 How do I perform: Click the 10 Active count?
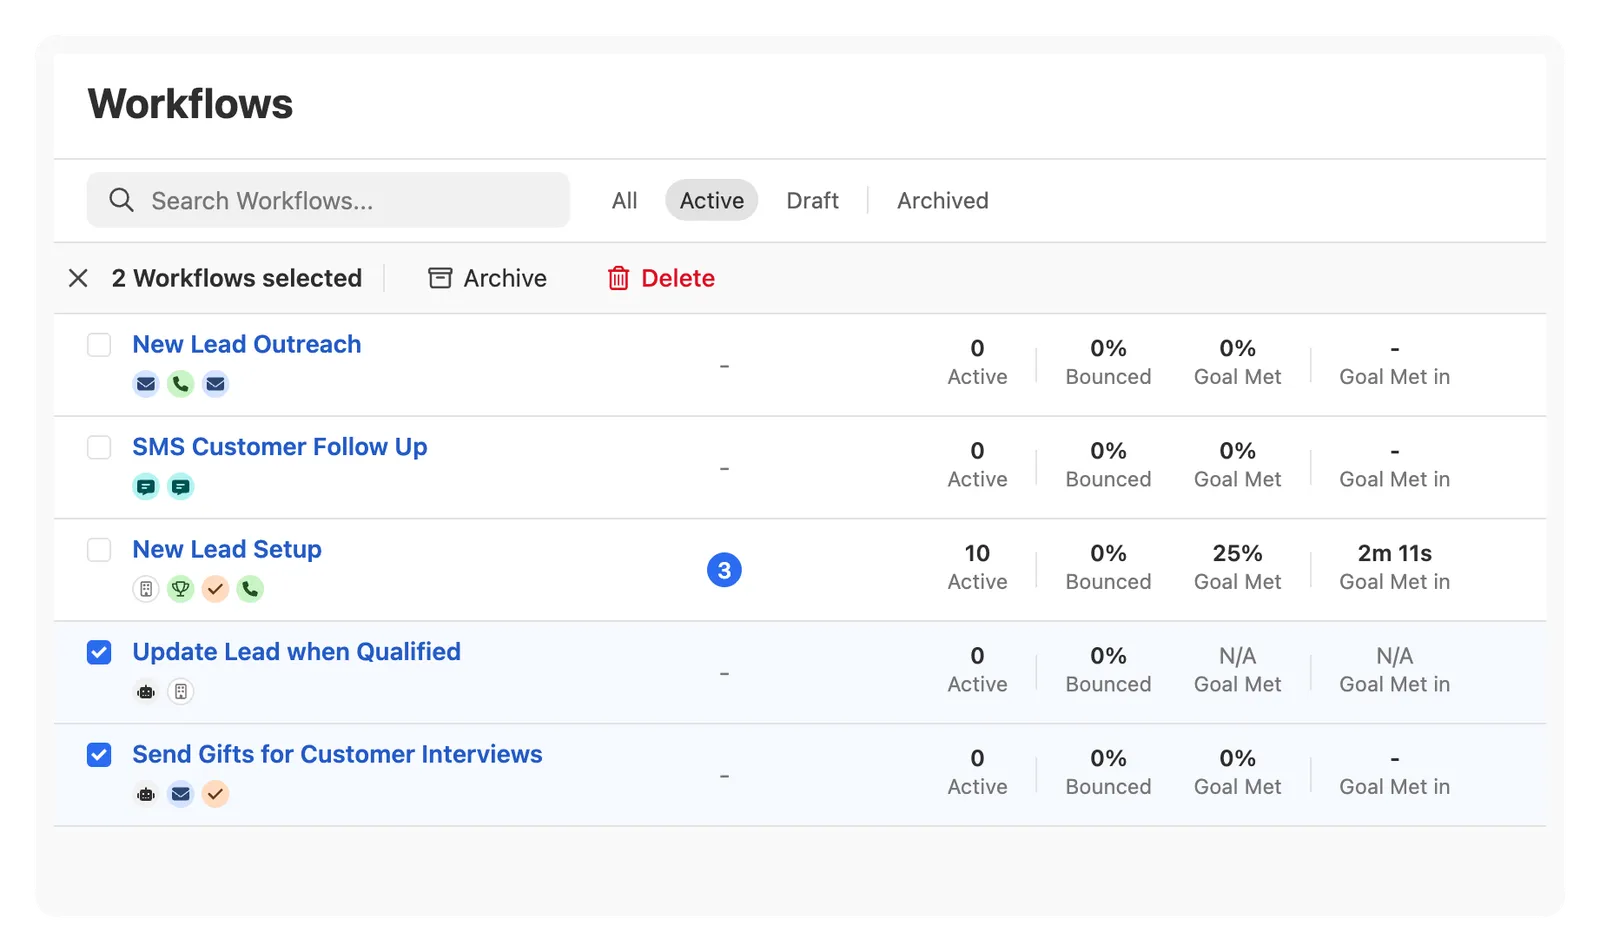click(x=977, y=553)
